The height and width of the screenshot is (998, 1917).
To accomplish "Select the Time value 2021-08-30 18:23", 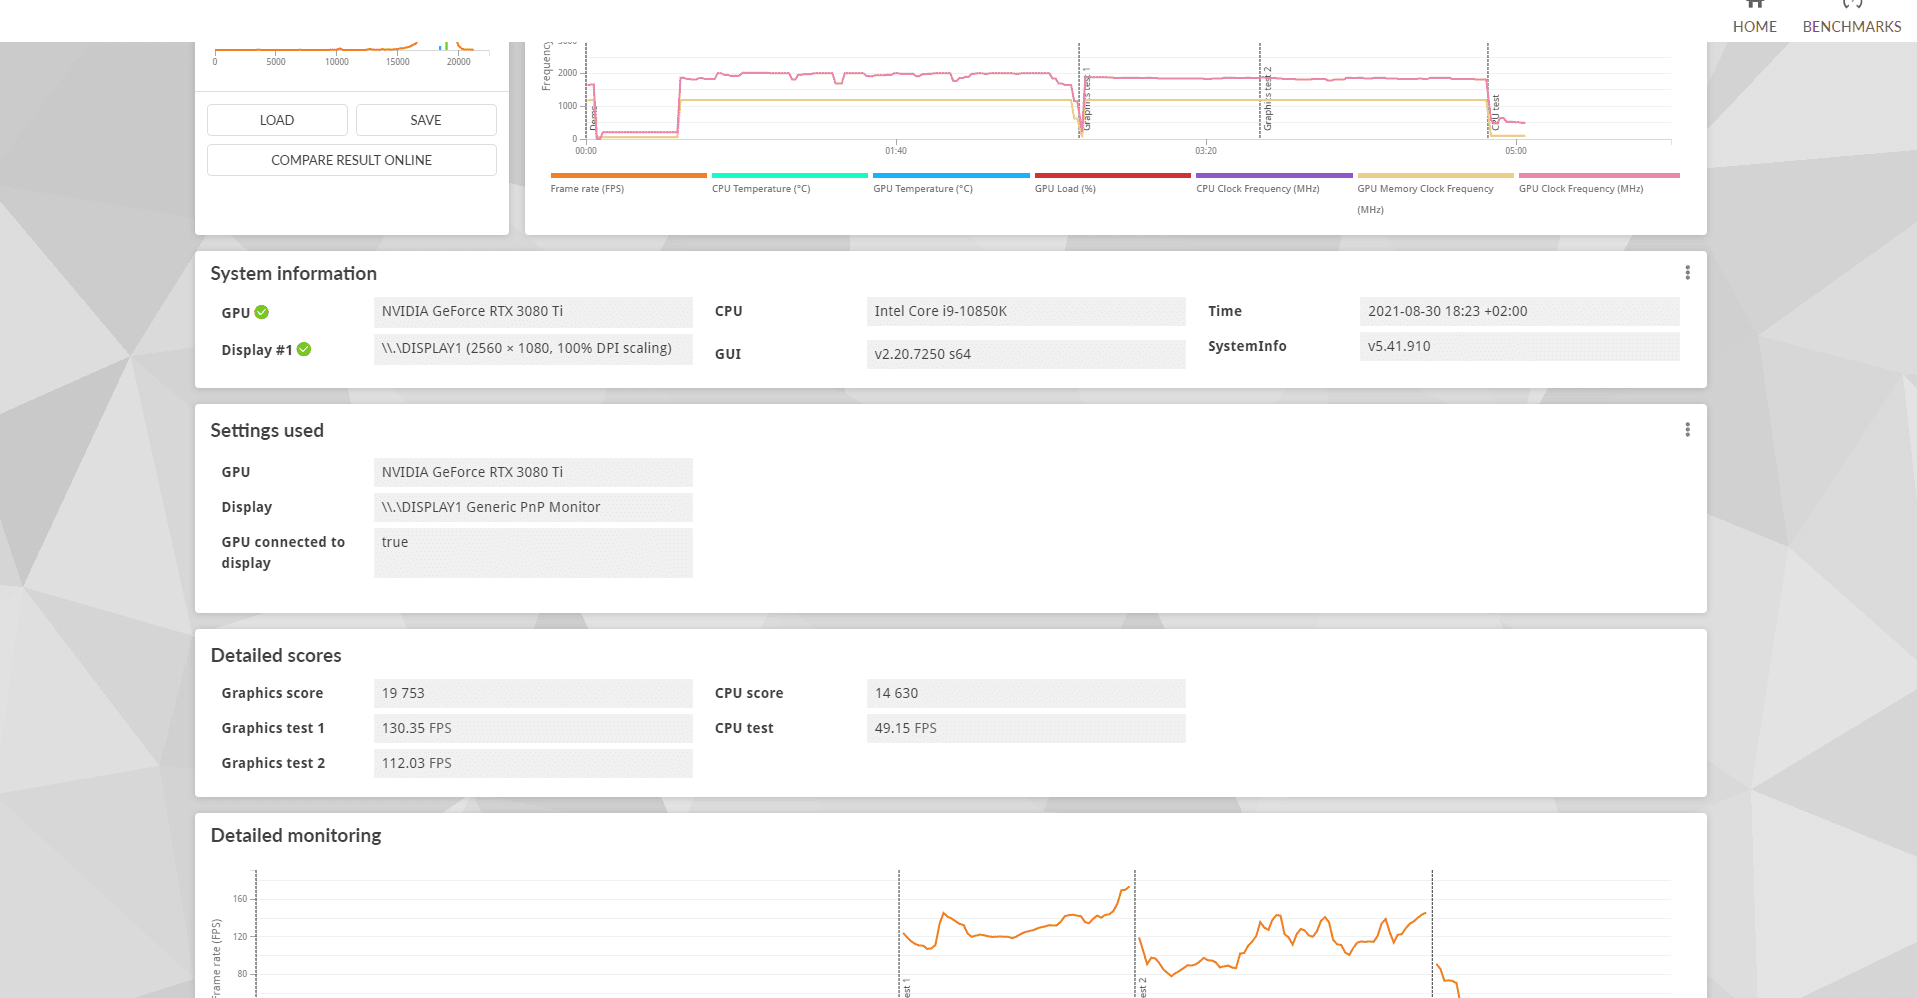I will point(1519,312).
